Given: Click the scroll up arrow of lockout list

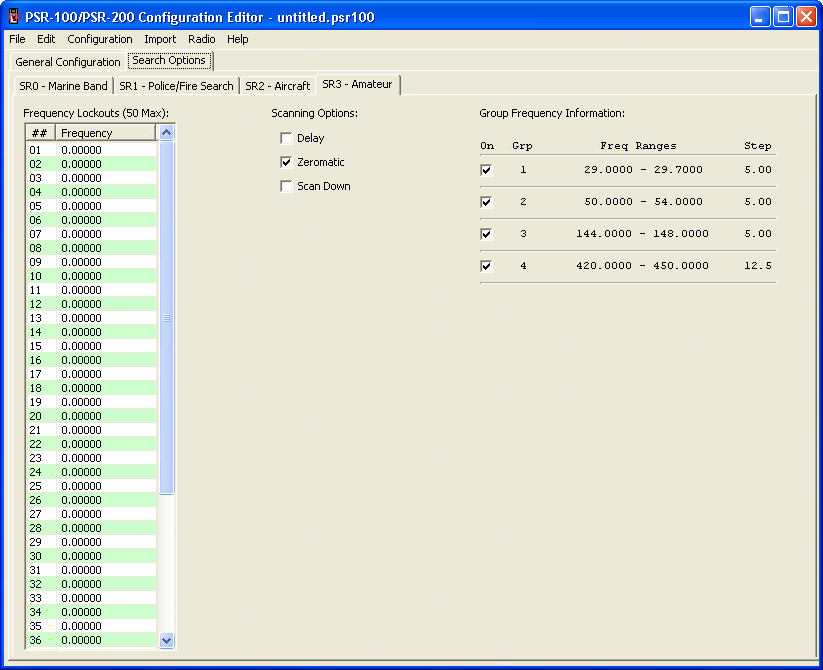Looking at the screenshot, I should click(167, 133).
